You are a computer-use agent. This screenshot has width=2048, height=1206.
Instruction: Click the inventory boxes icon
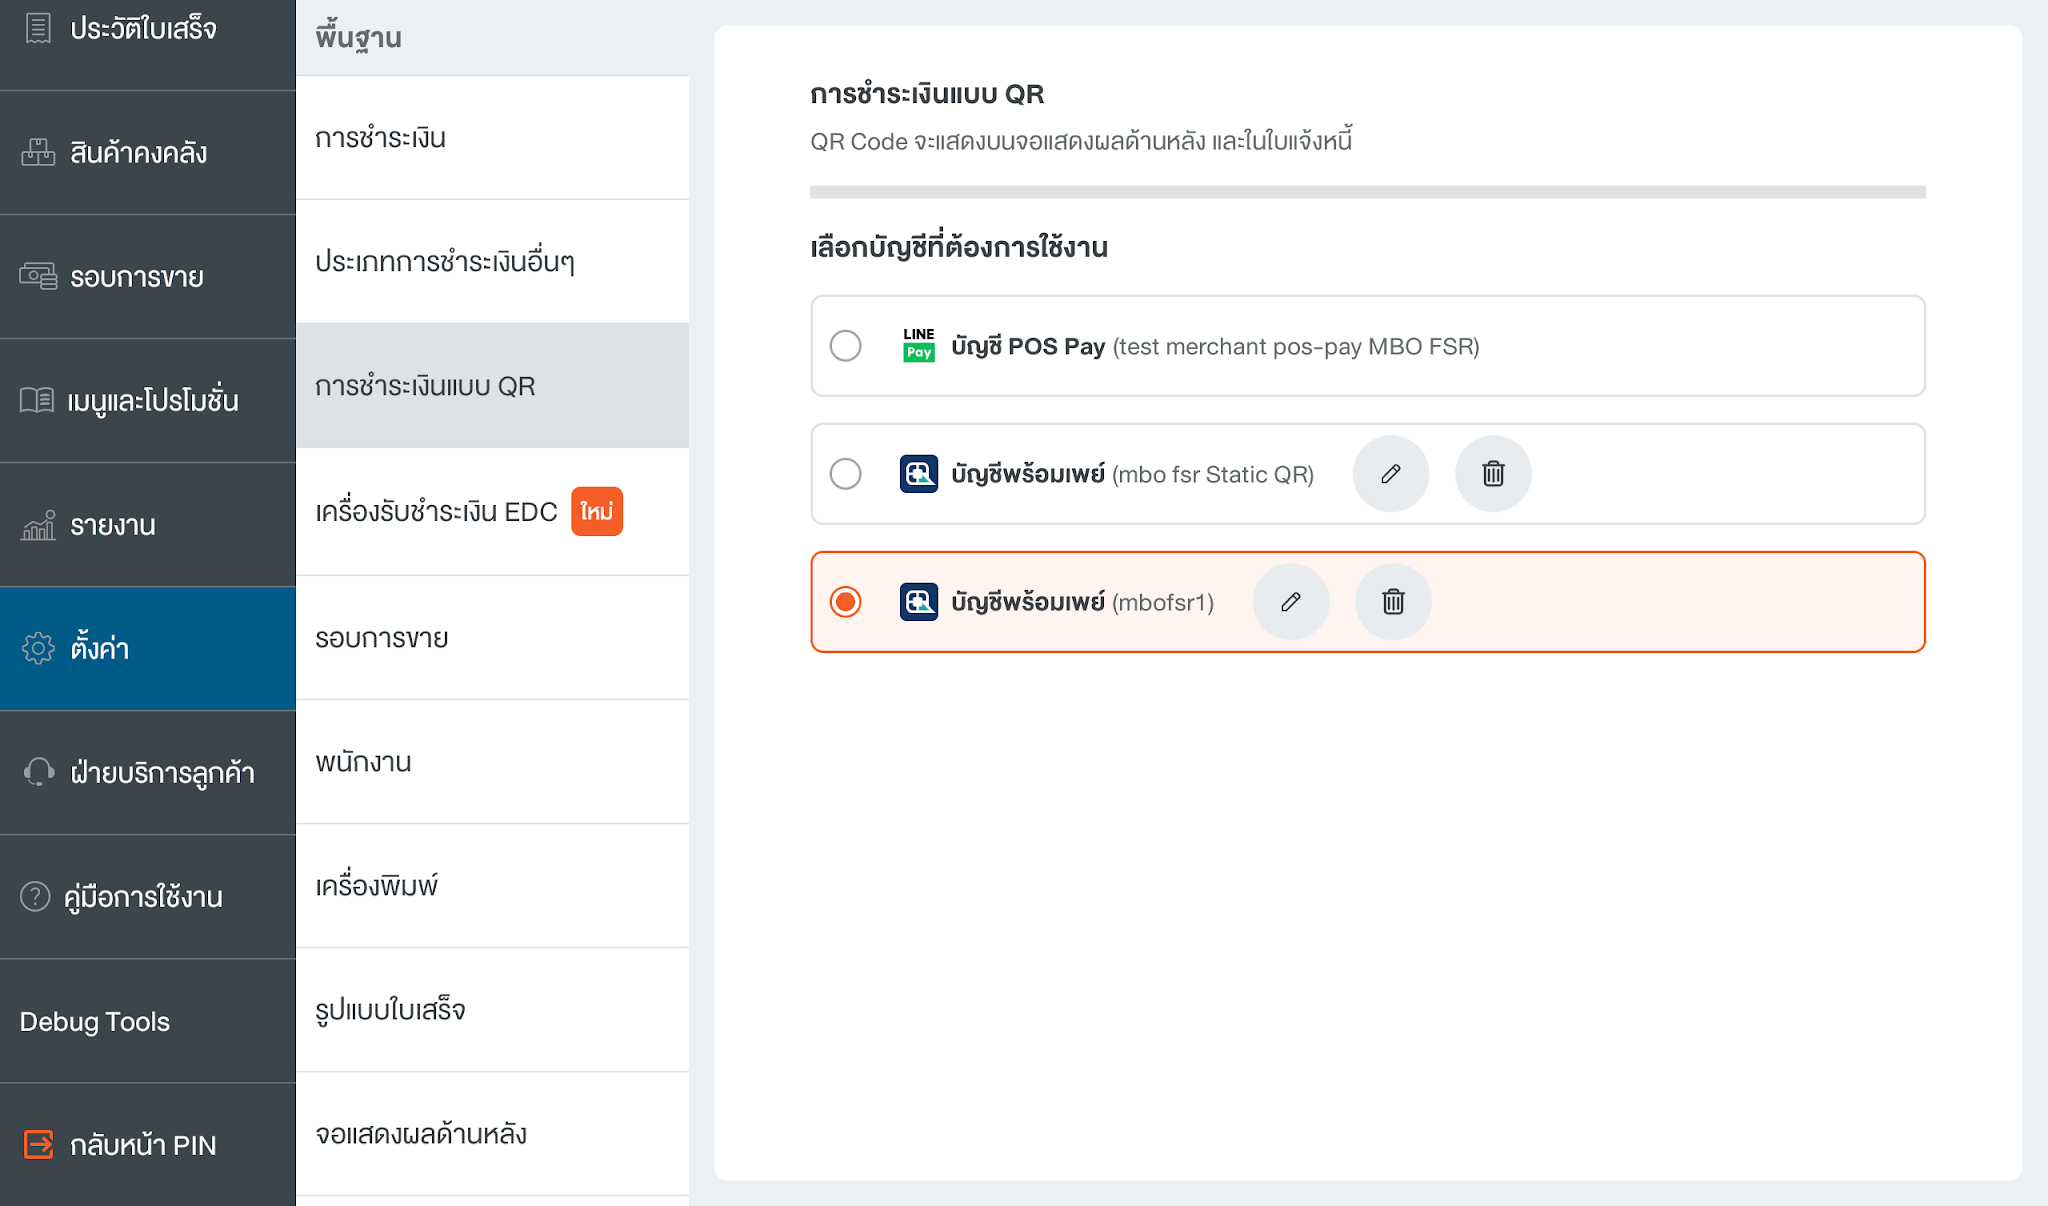click(x=38, y=152)
